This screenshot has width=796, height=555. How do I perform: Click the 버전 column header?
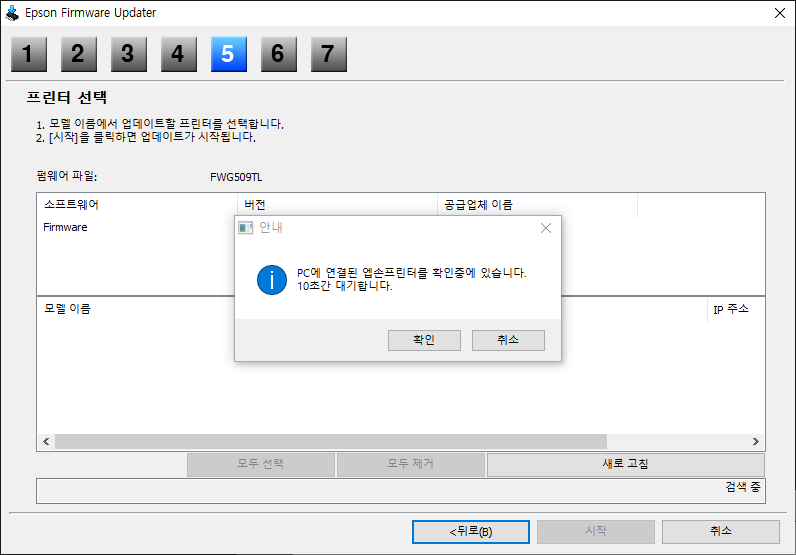pyautogui.click(x=338, y=205)
